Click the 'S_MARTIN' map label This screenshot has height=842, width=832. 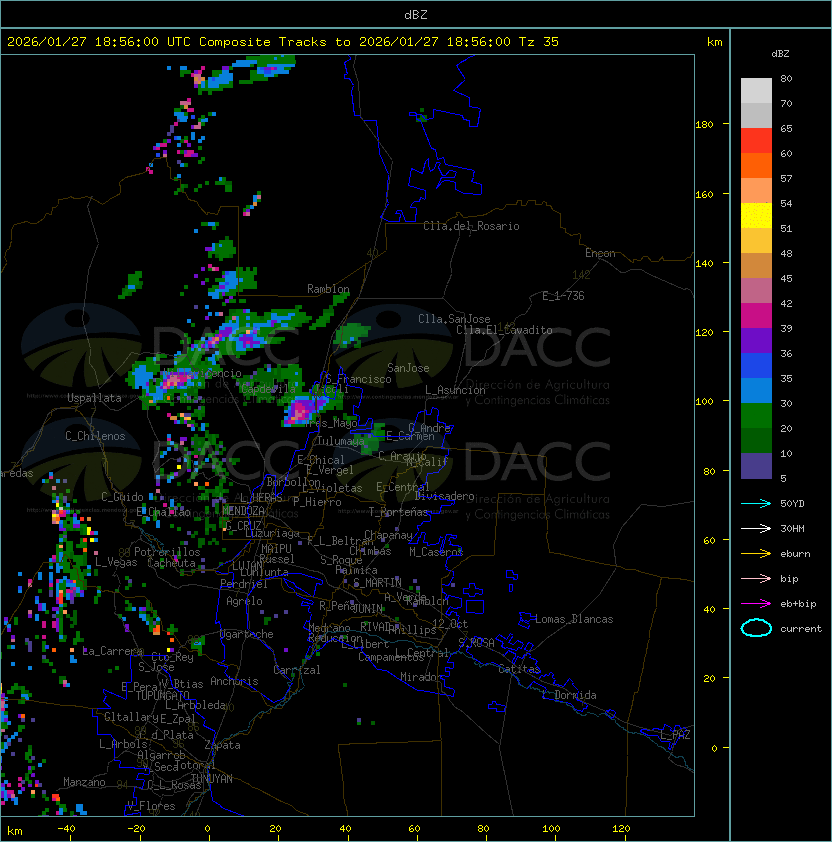tap(378, 582)
